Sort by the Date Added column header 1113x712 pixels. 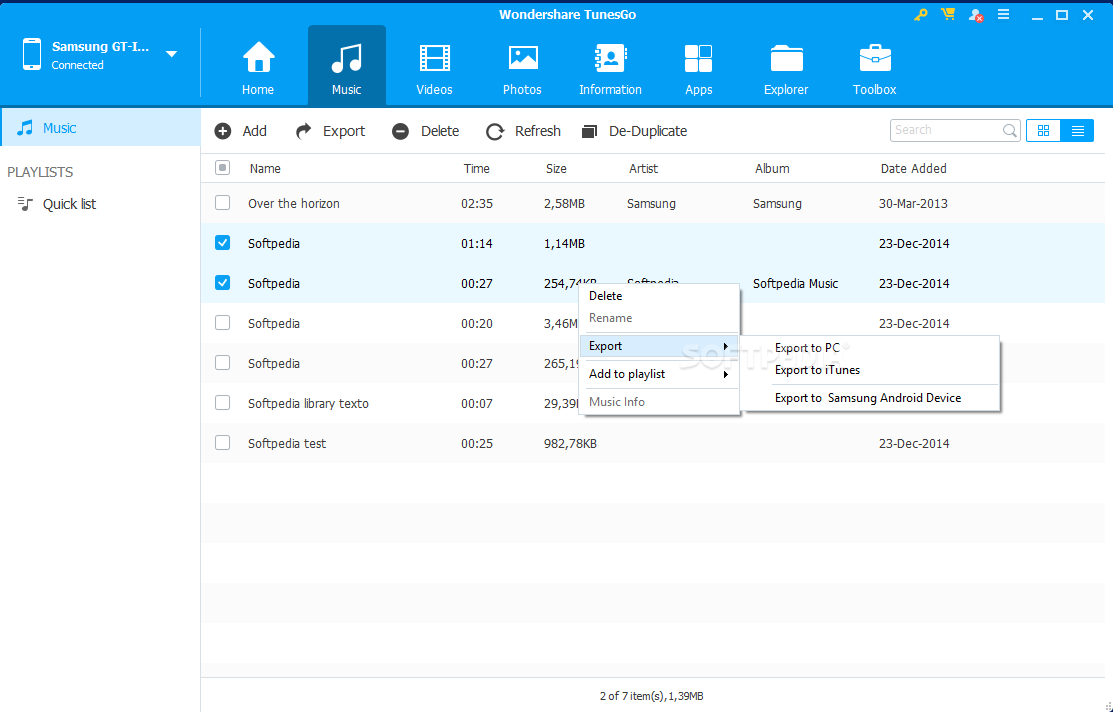pos(913,169)
